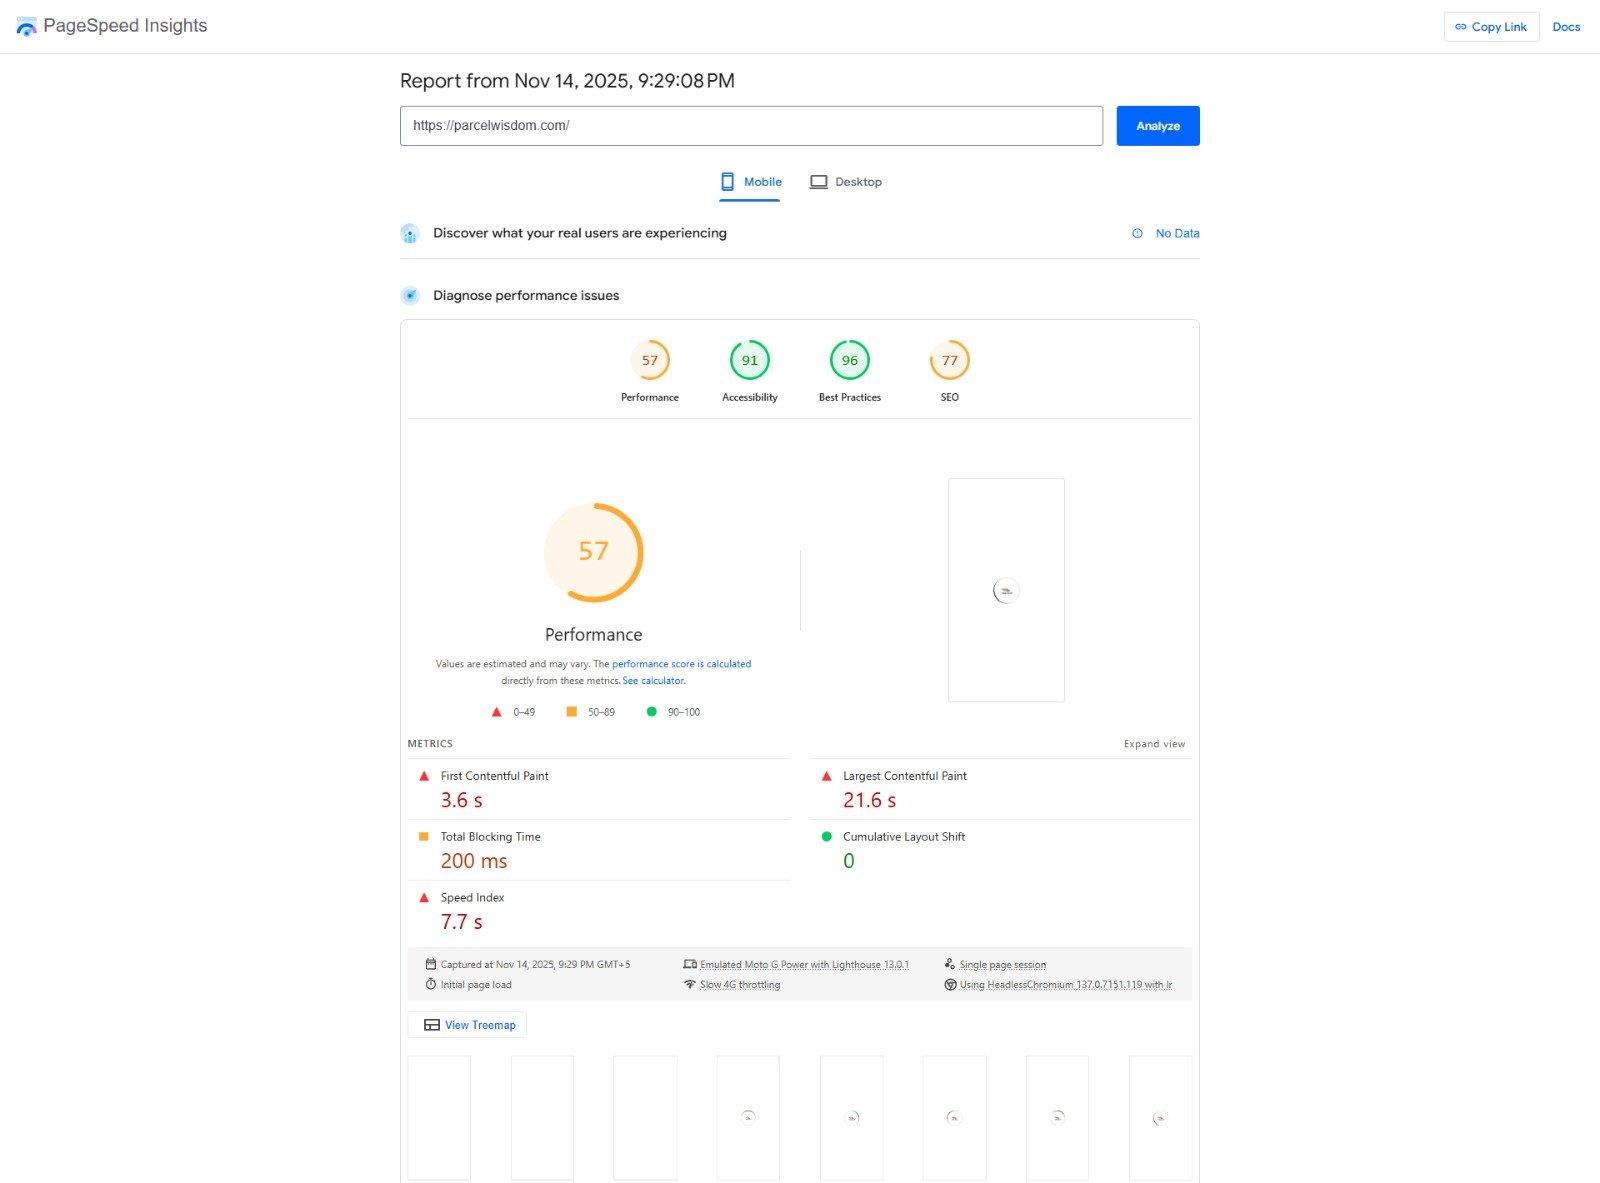Click the No Data info link
Screen dimensions: 1600x1183
click(x=1165, y=234)
